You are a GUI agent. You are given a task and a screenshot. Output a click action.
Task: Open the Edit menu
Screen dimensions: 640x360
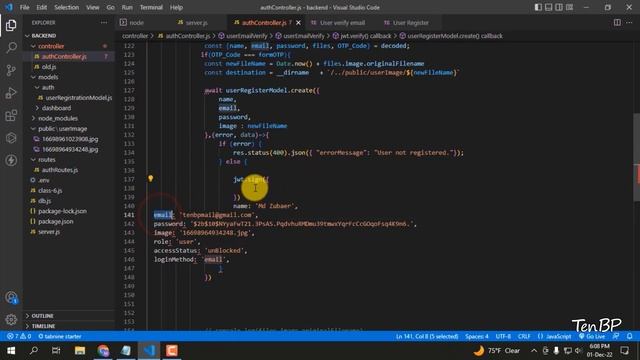[41, 7]
